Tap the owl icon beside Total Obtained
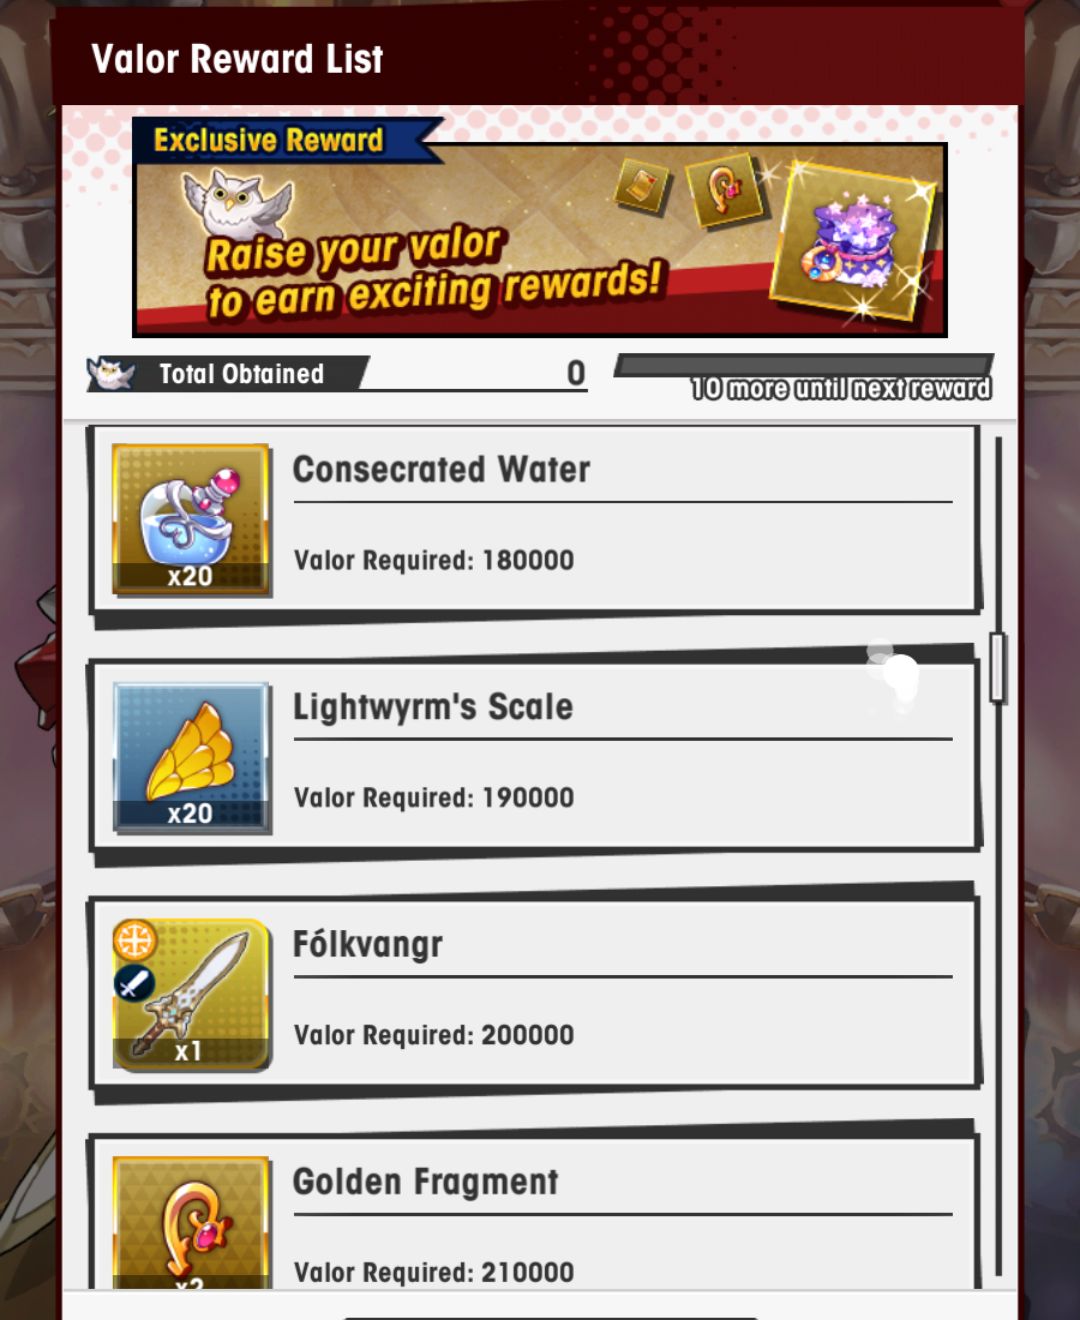 click(x=111, y=374)
